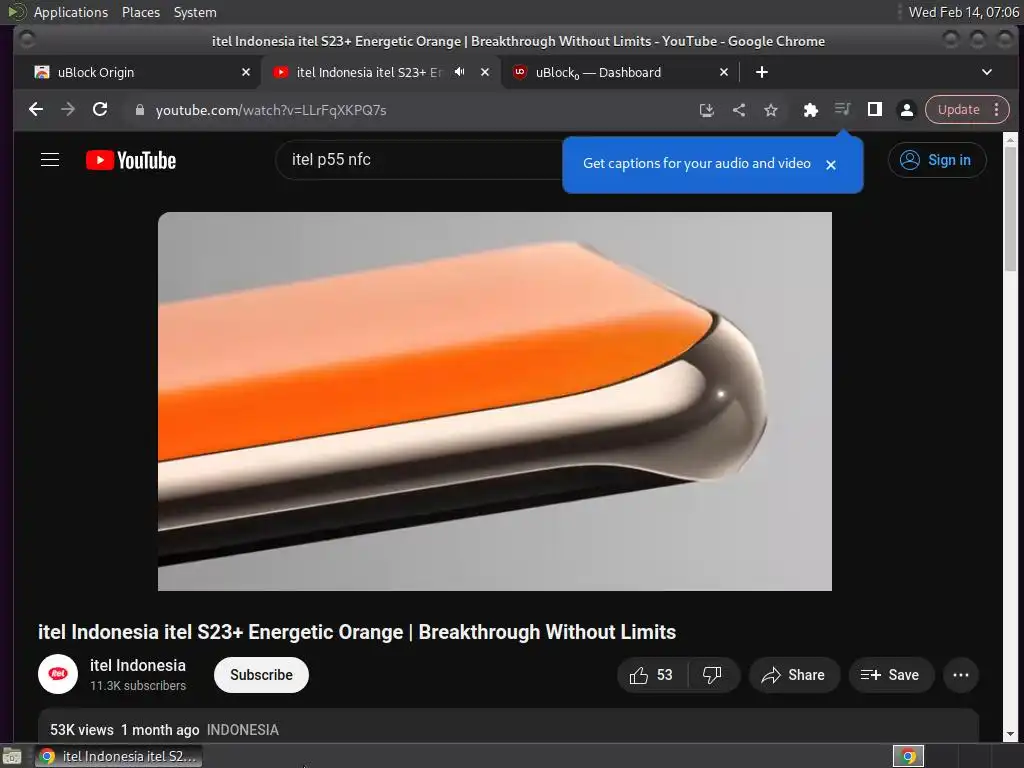1024x768 pixels.
Task: Click the address bar URL
Action: point(270,110)
